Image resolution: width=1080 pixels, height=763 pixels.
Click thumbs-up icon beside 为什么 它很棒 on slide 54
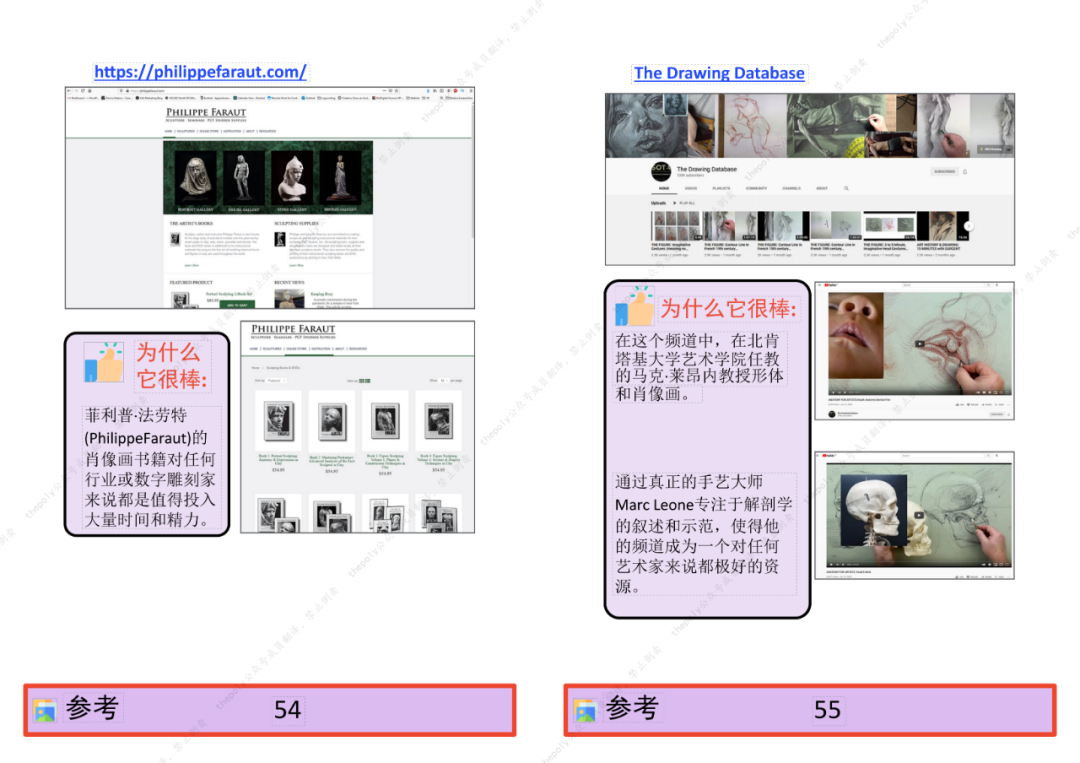[x=104, y=362]
